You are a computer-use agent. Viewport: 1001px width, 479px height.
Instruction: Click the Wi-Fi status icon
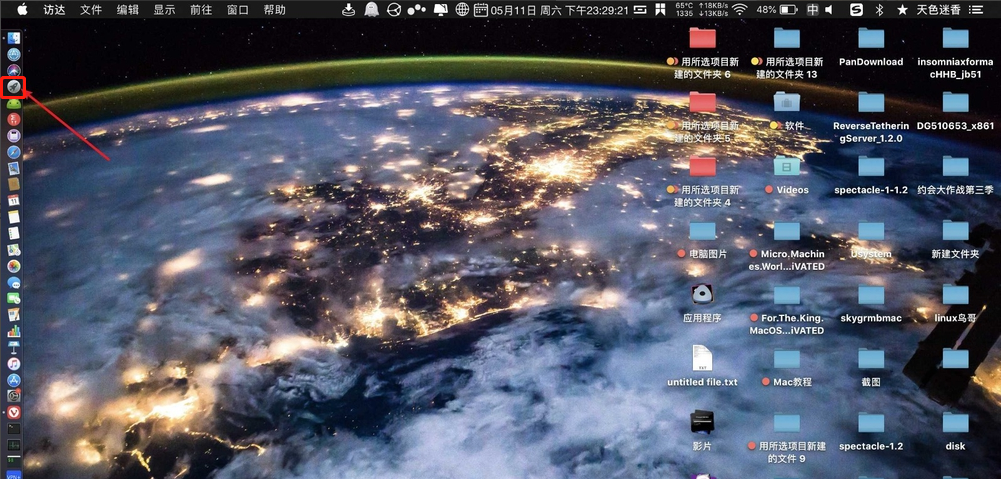pyautogui.click(x=739, y=10)
